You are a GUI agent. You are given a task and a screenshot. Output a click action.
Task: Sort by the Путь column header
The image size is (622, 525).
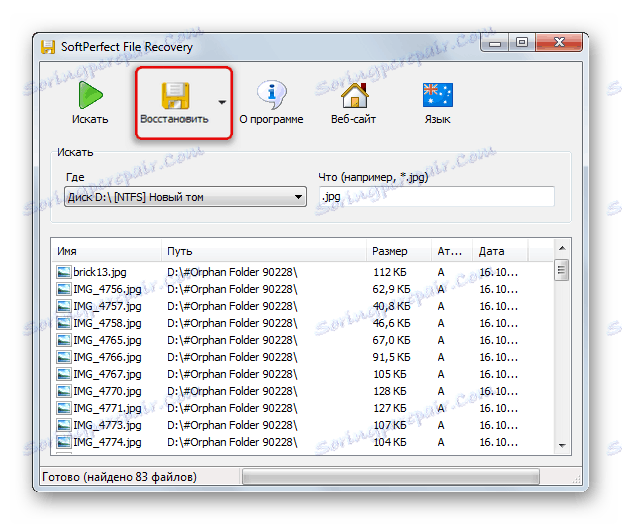[x=264, y=251]
